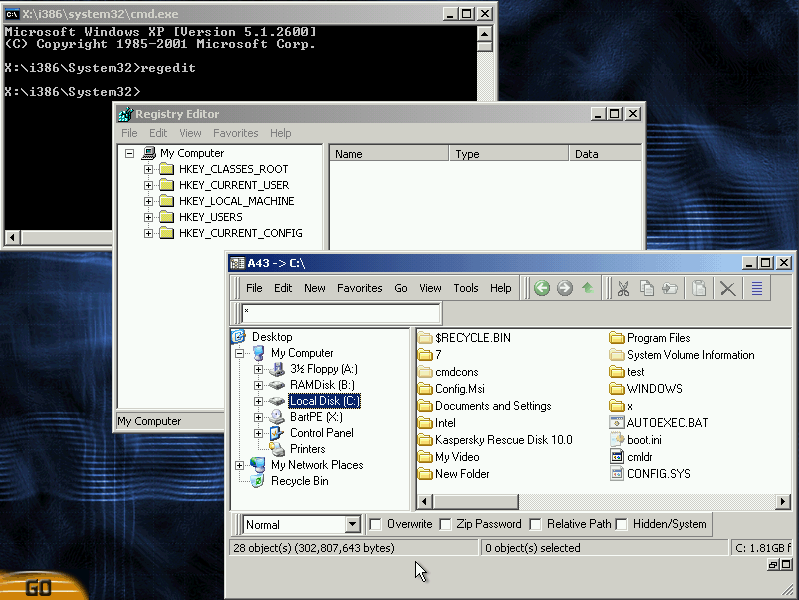Open the Favorites menu in A43

click(359, 288)
